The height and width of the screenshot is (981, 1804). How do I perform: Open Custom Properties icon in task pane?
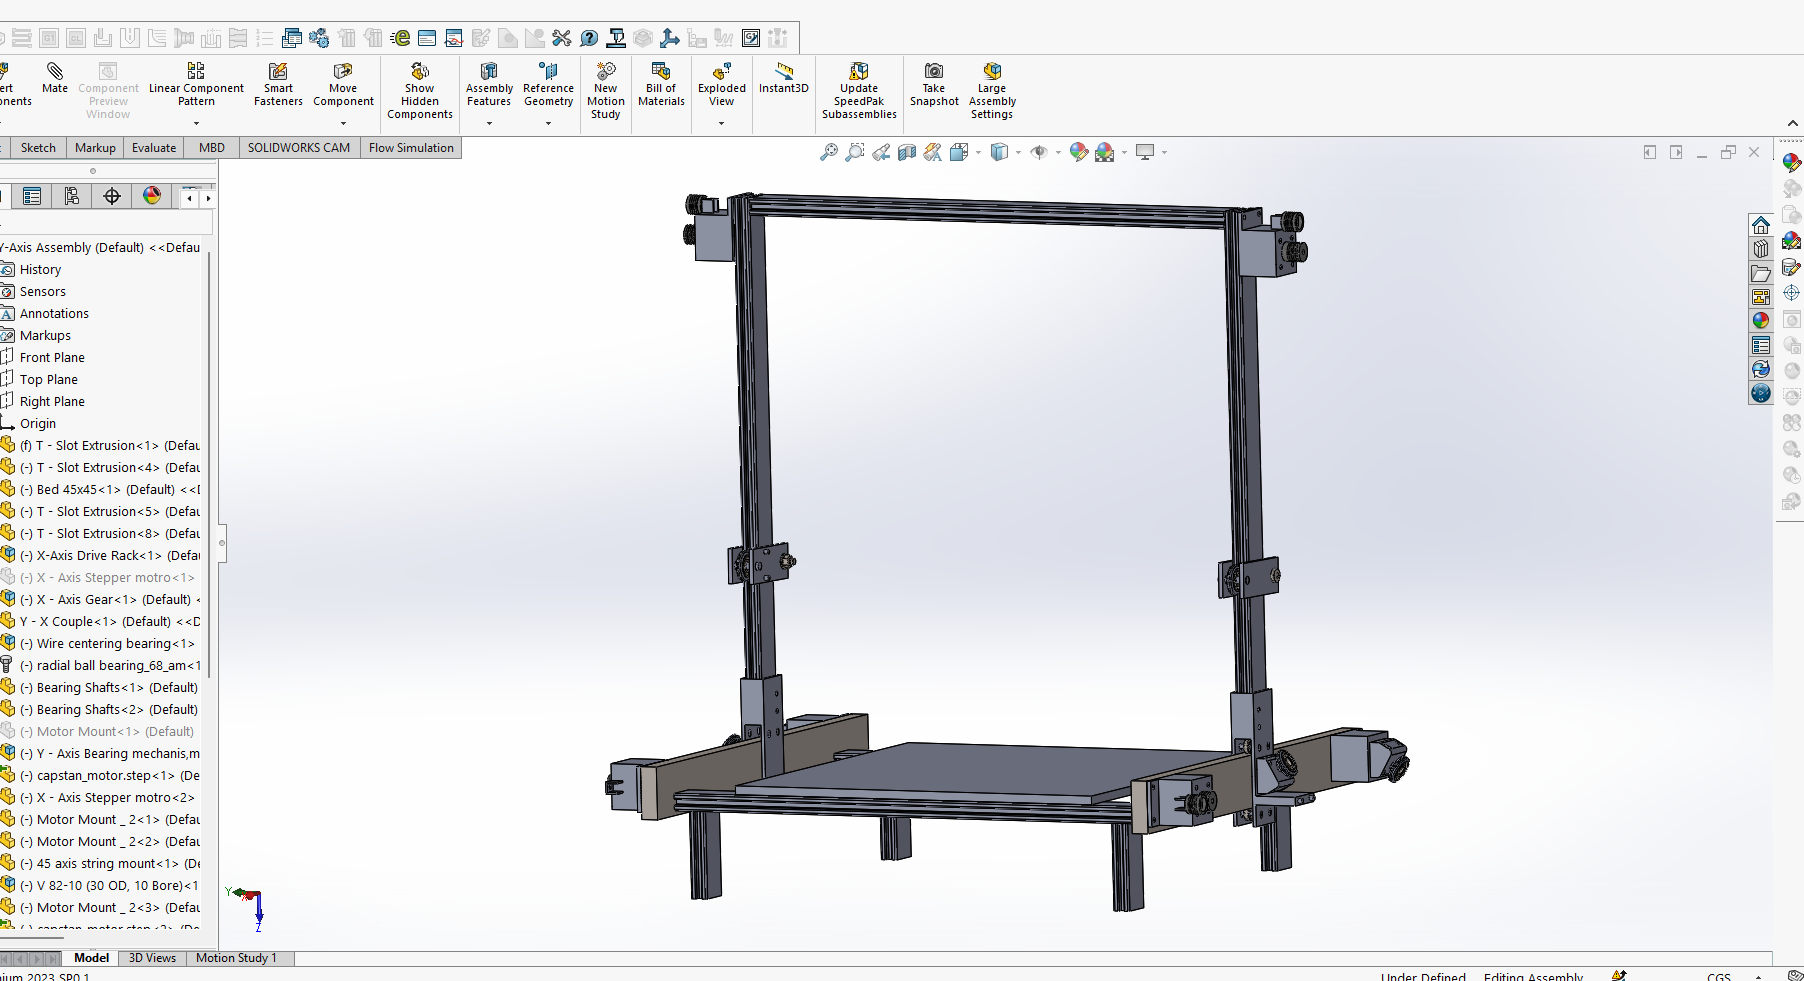coord(1761,345)
